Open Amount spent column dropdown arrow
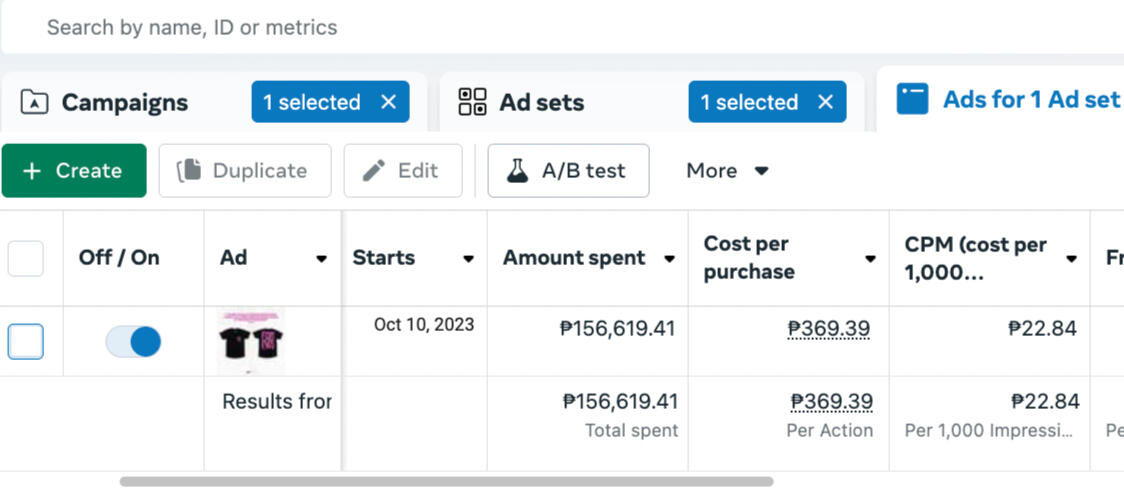1124x501 pixels. 669,259
